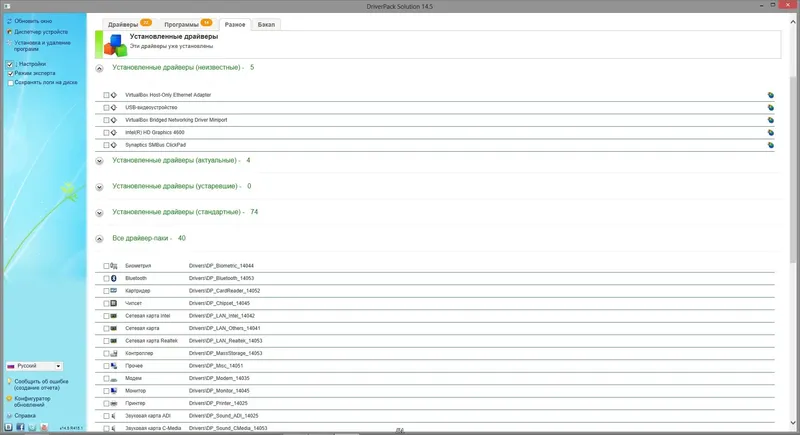Click diamond icon beside Intel(R) HD Graphics 4600
This screenshot has height=435, width=800.
pos(114,133)
